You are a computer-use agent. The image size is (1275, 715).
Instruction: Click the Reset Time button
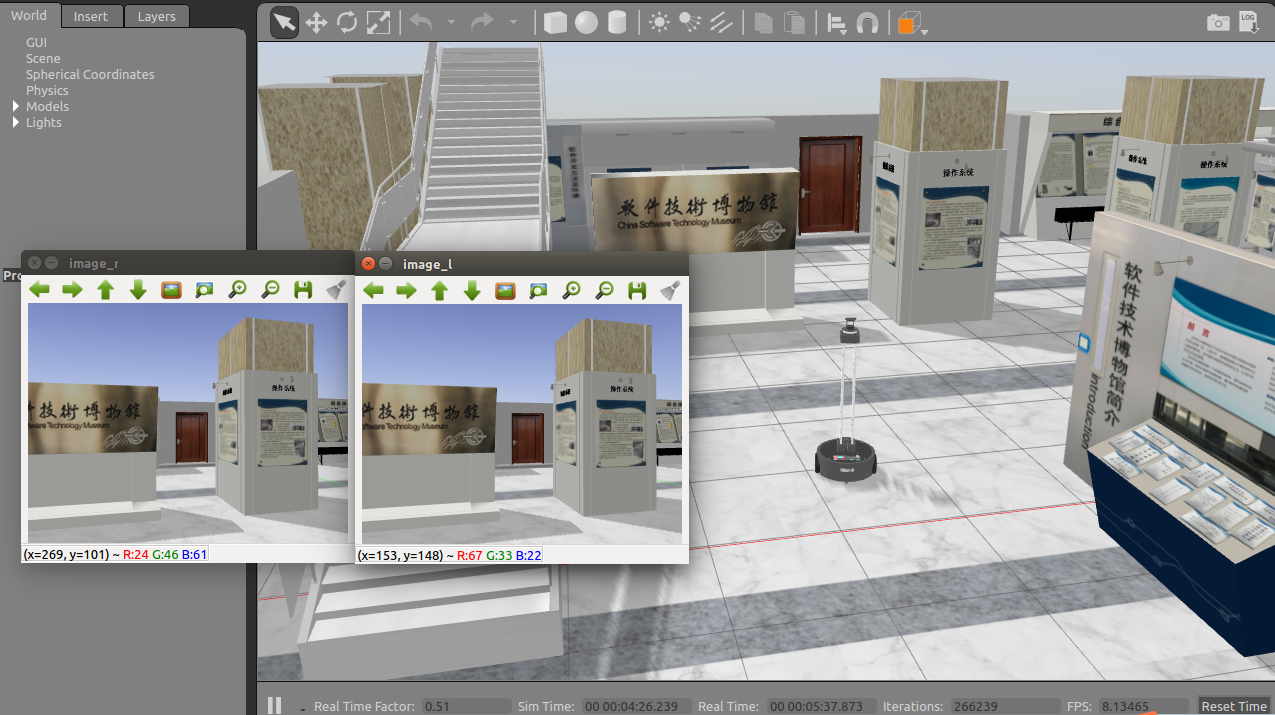1234,706
